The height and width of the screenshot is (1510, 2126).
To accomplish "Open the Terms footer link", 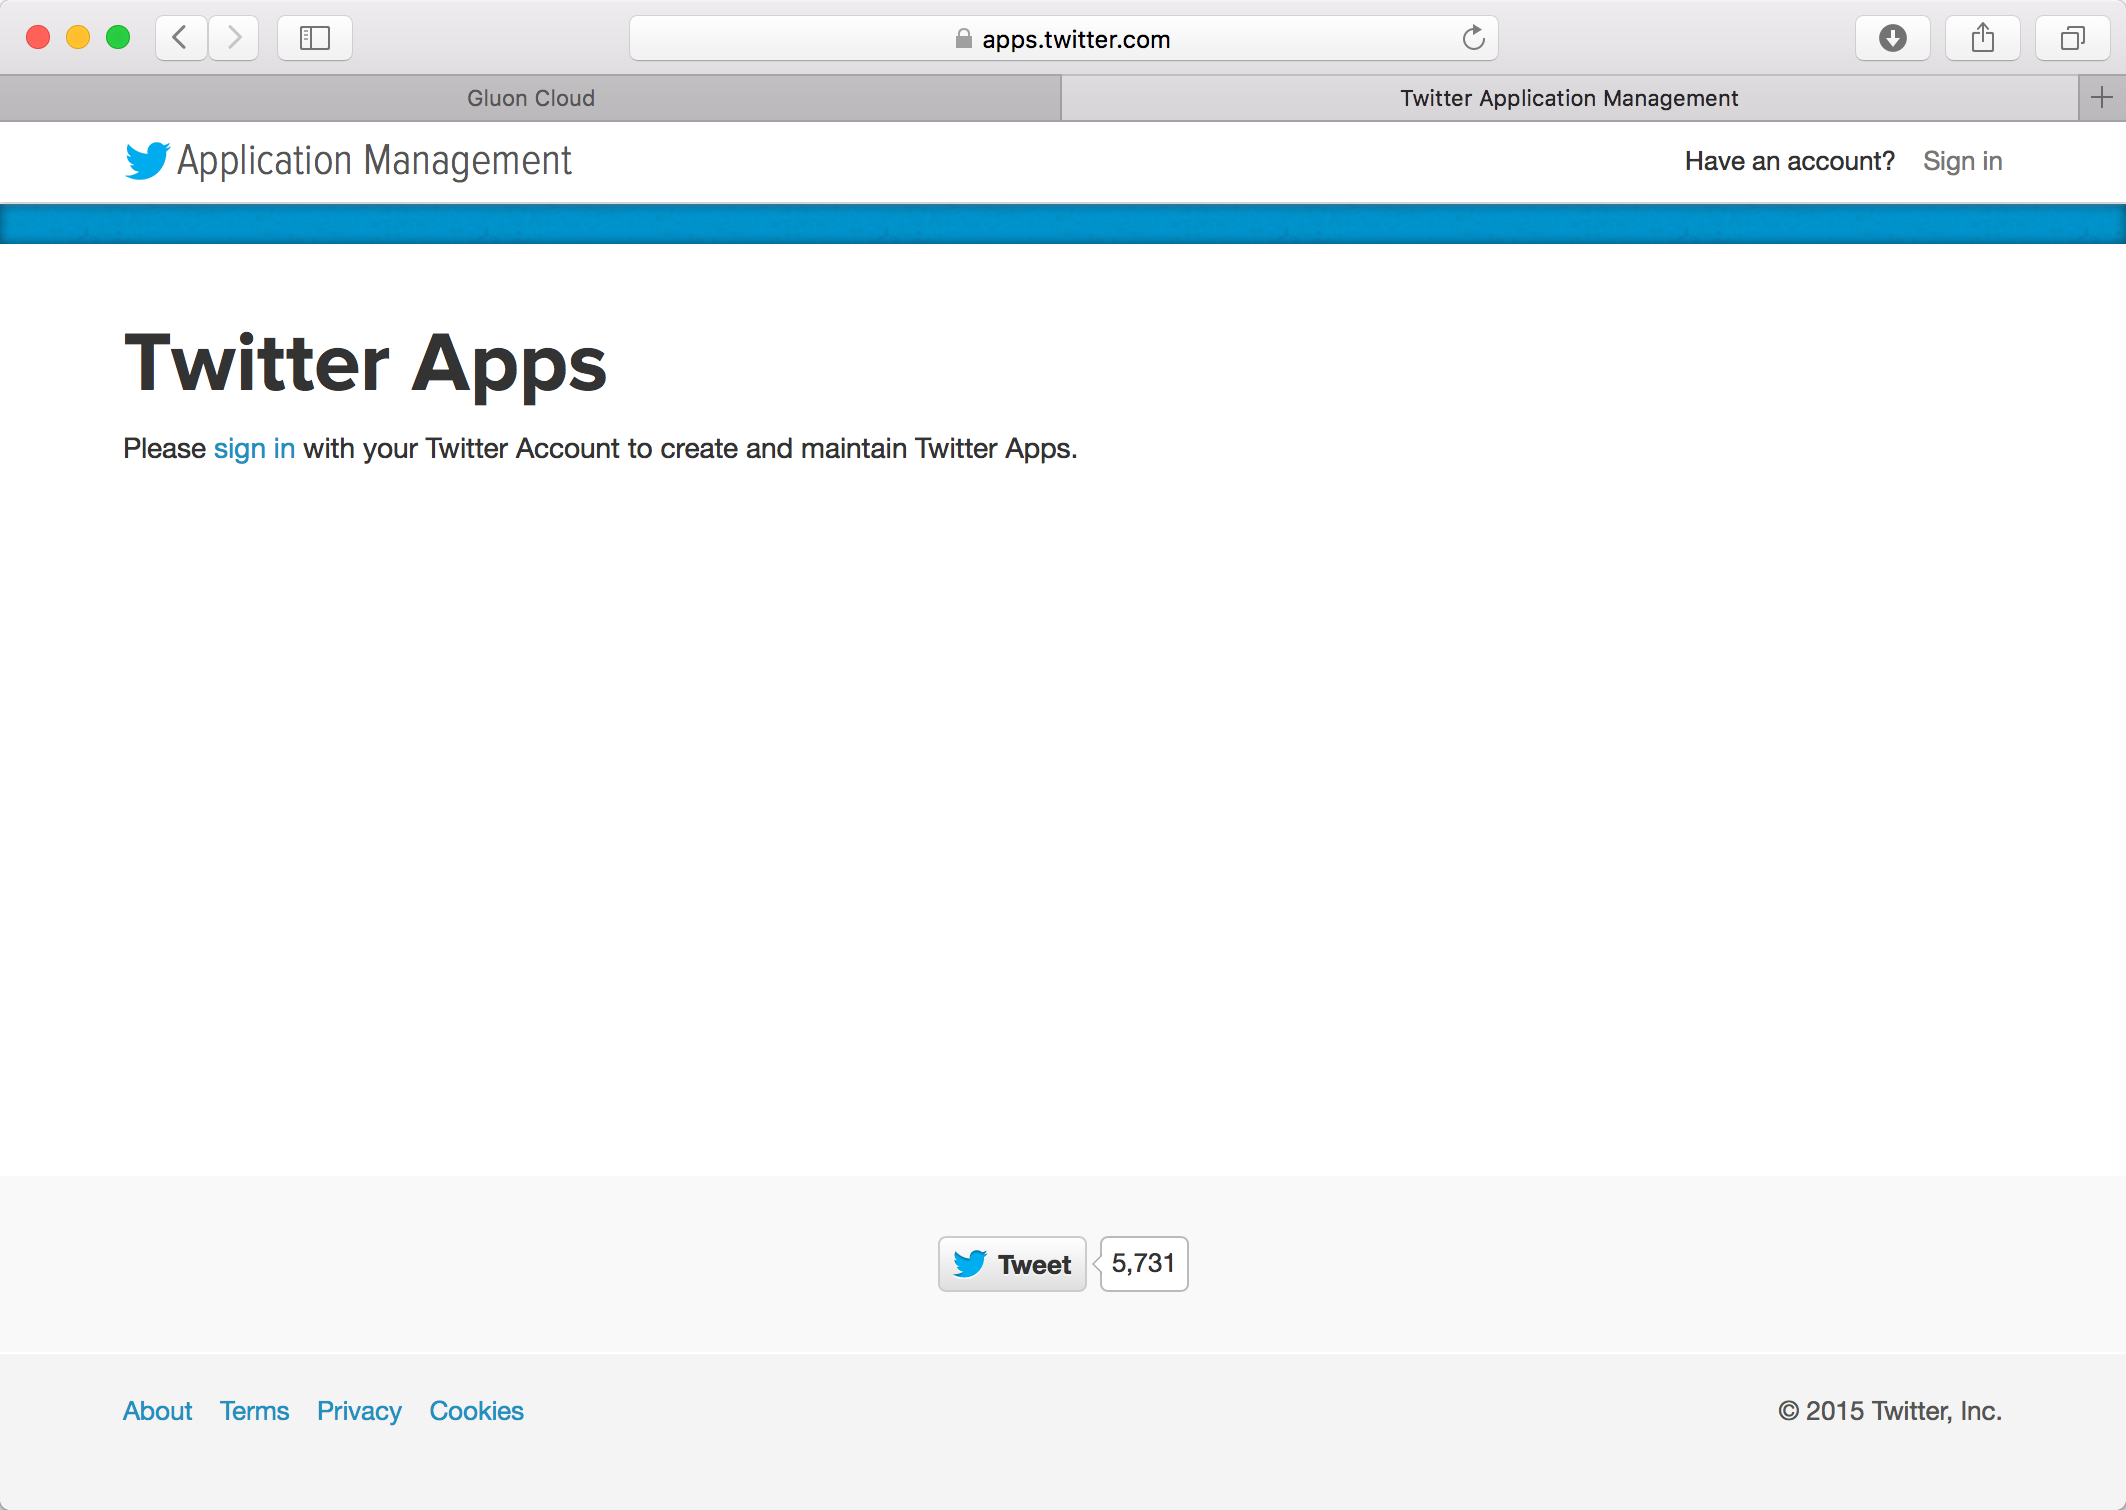I will (x=254, y=1411).
